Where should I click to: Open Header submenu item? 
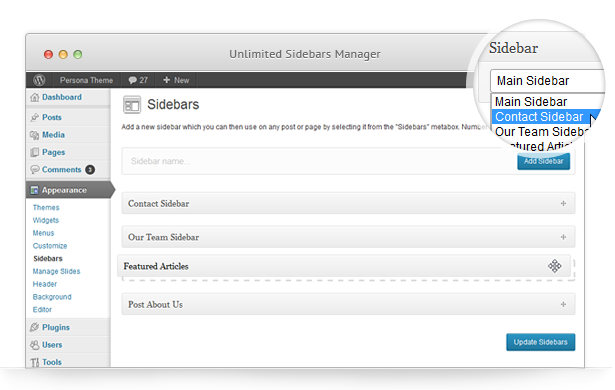45,284
